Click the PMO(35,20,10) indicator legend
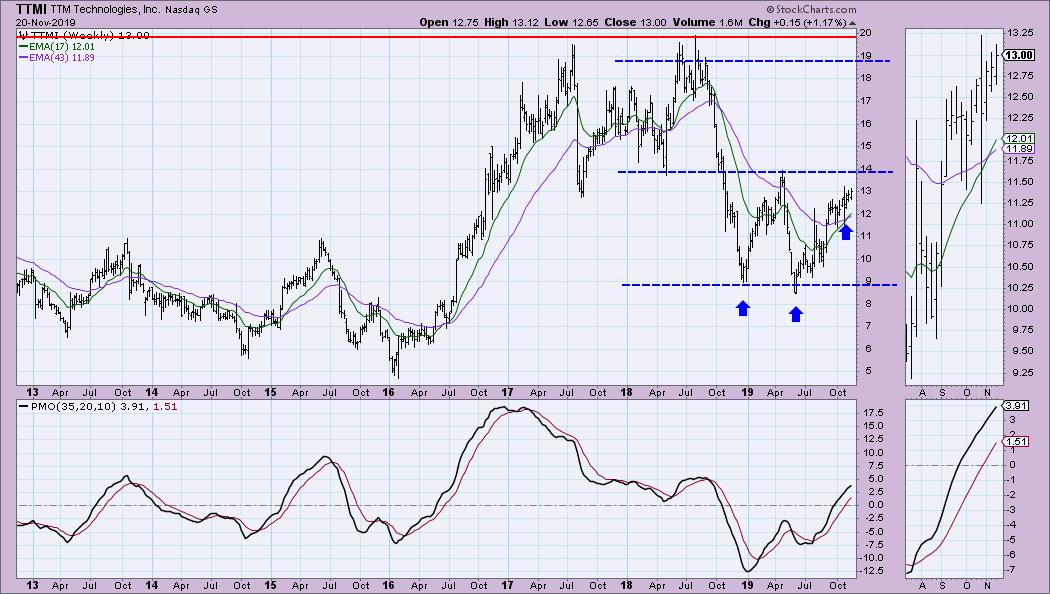Viewport: 1050px width, 594px height. coord(99,406)
